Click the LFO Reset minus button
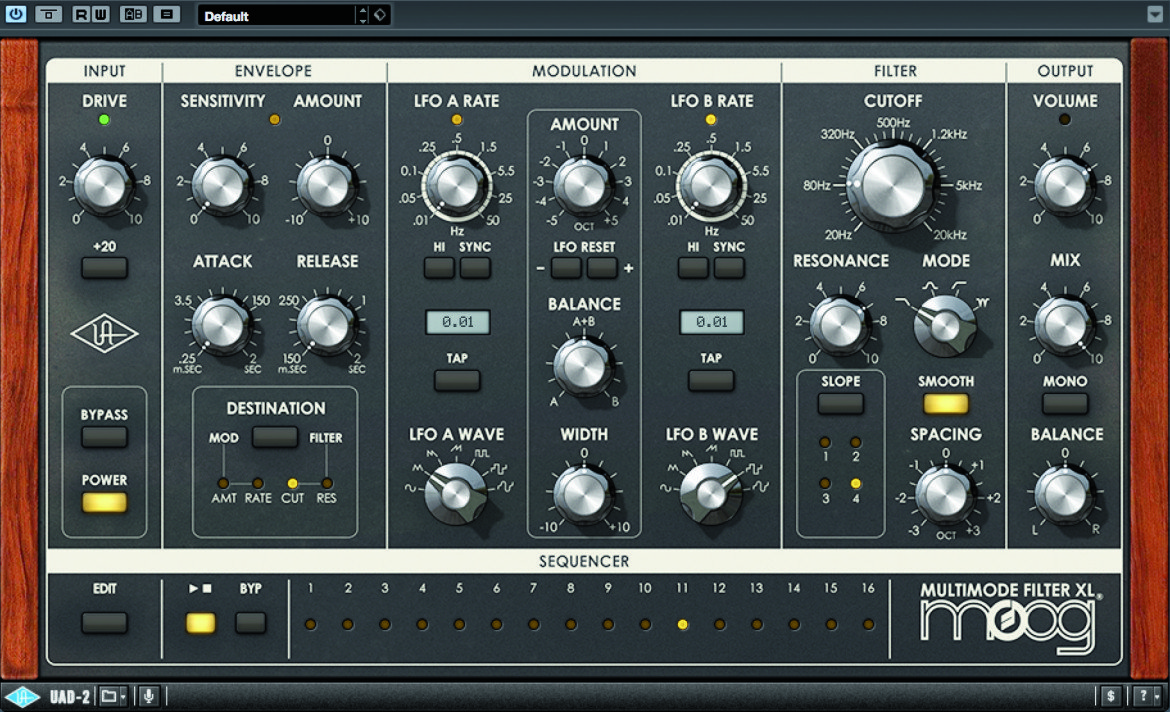 click(566, 268)
